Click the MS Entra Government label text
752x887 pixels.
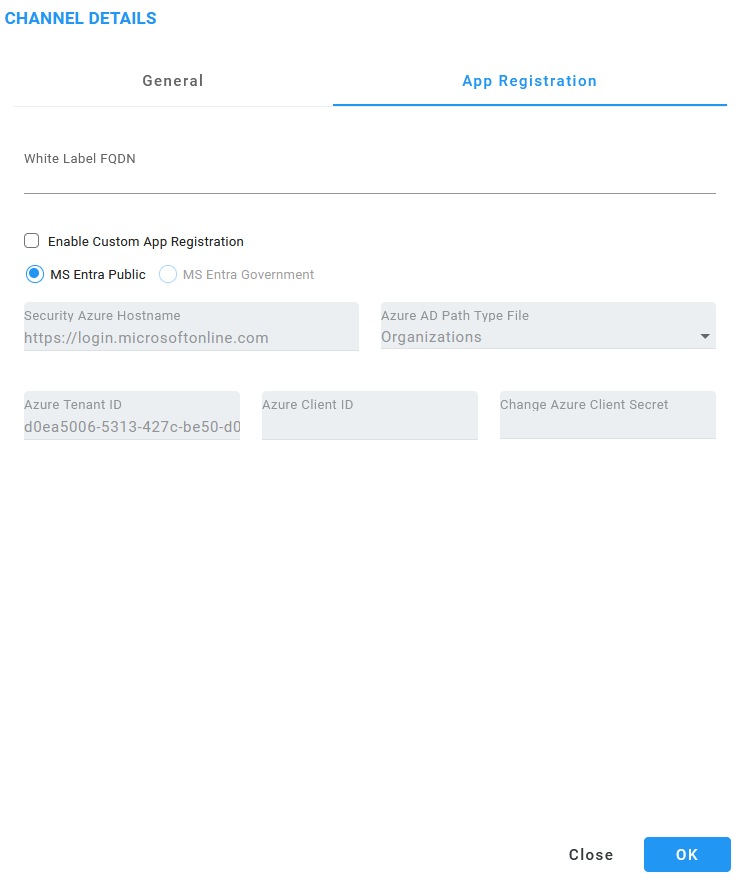tap(248, 275)
